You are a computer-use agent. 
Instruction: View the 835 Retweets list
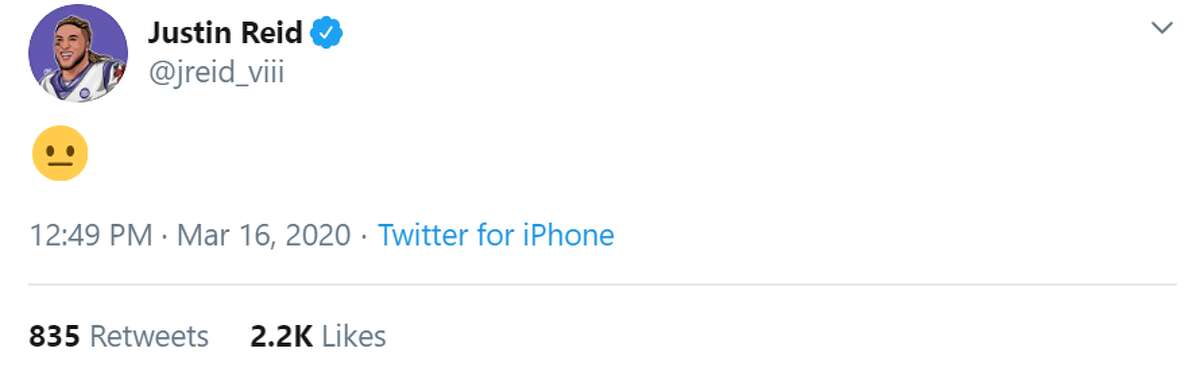[119, 336]
